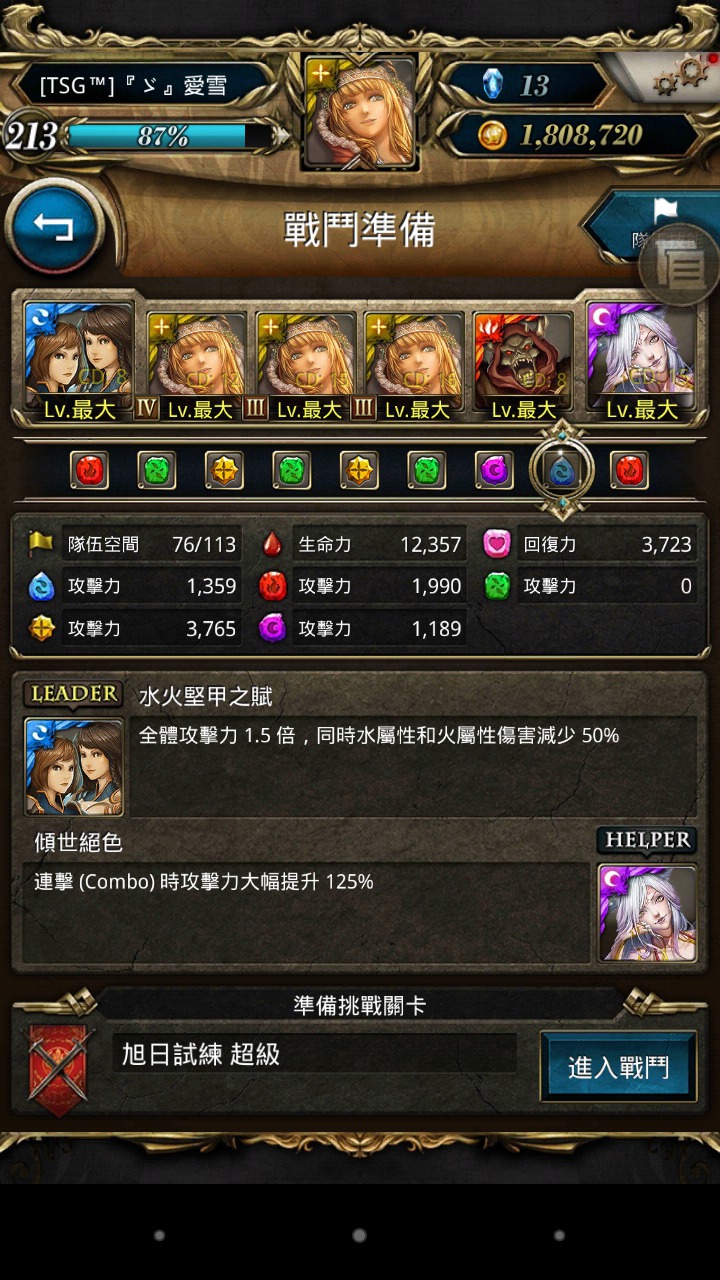Click the 進入戰鬥 button

(618, 1066)
